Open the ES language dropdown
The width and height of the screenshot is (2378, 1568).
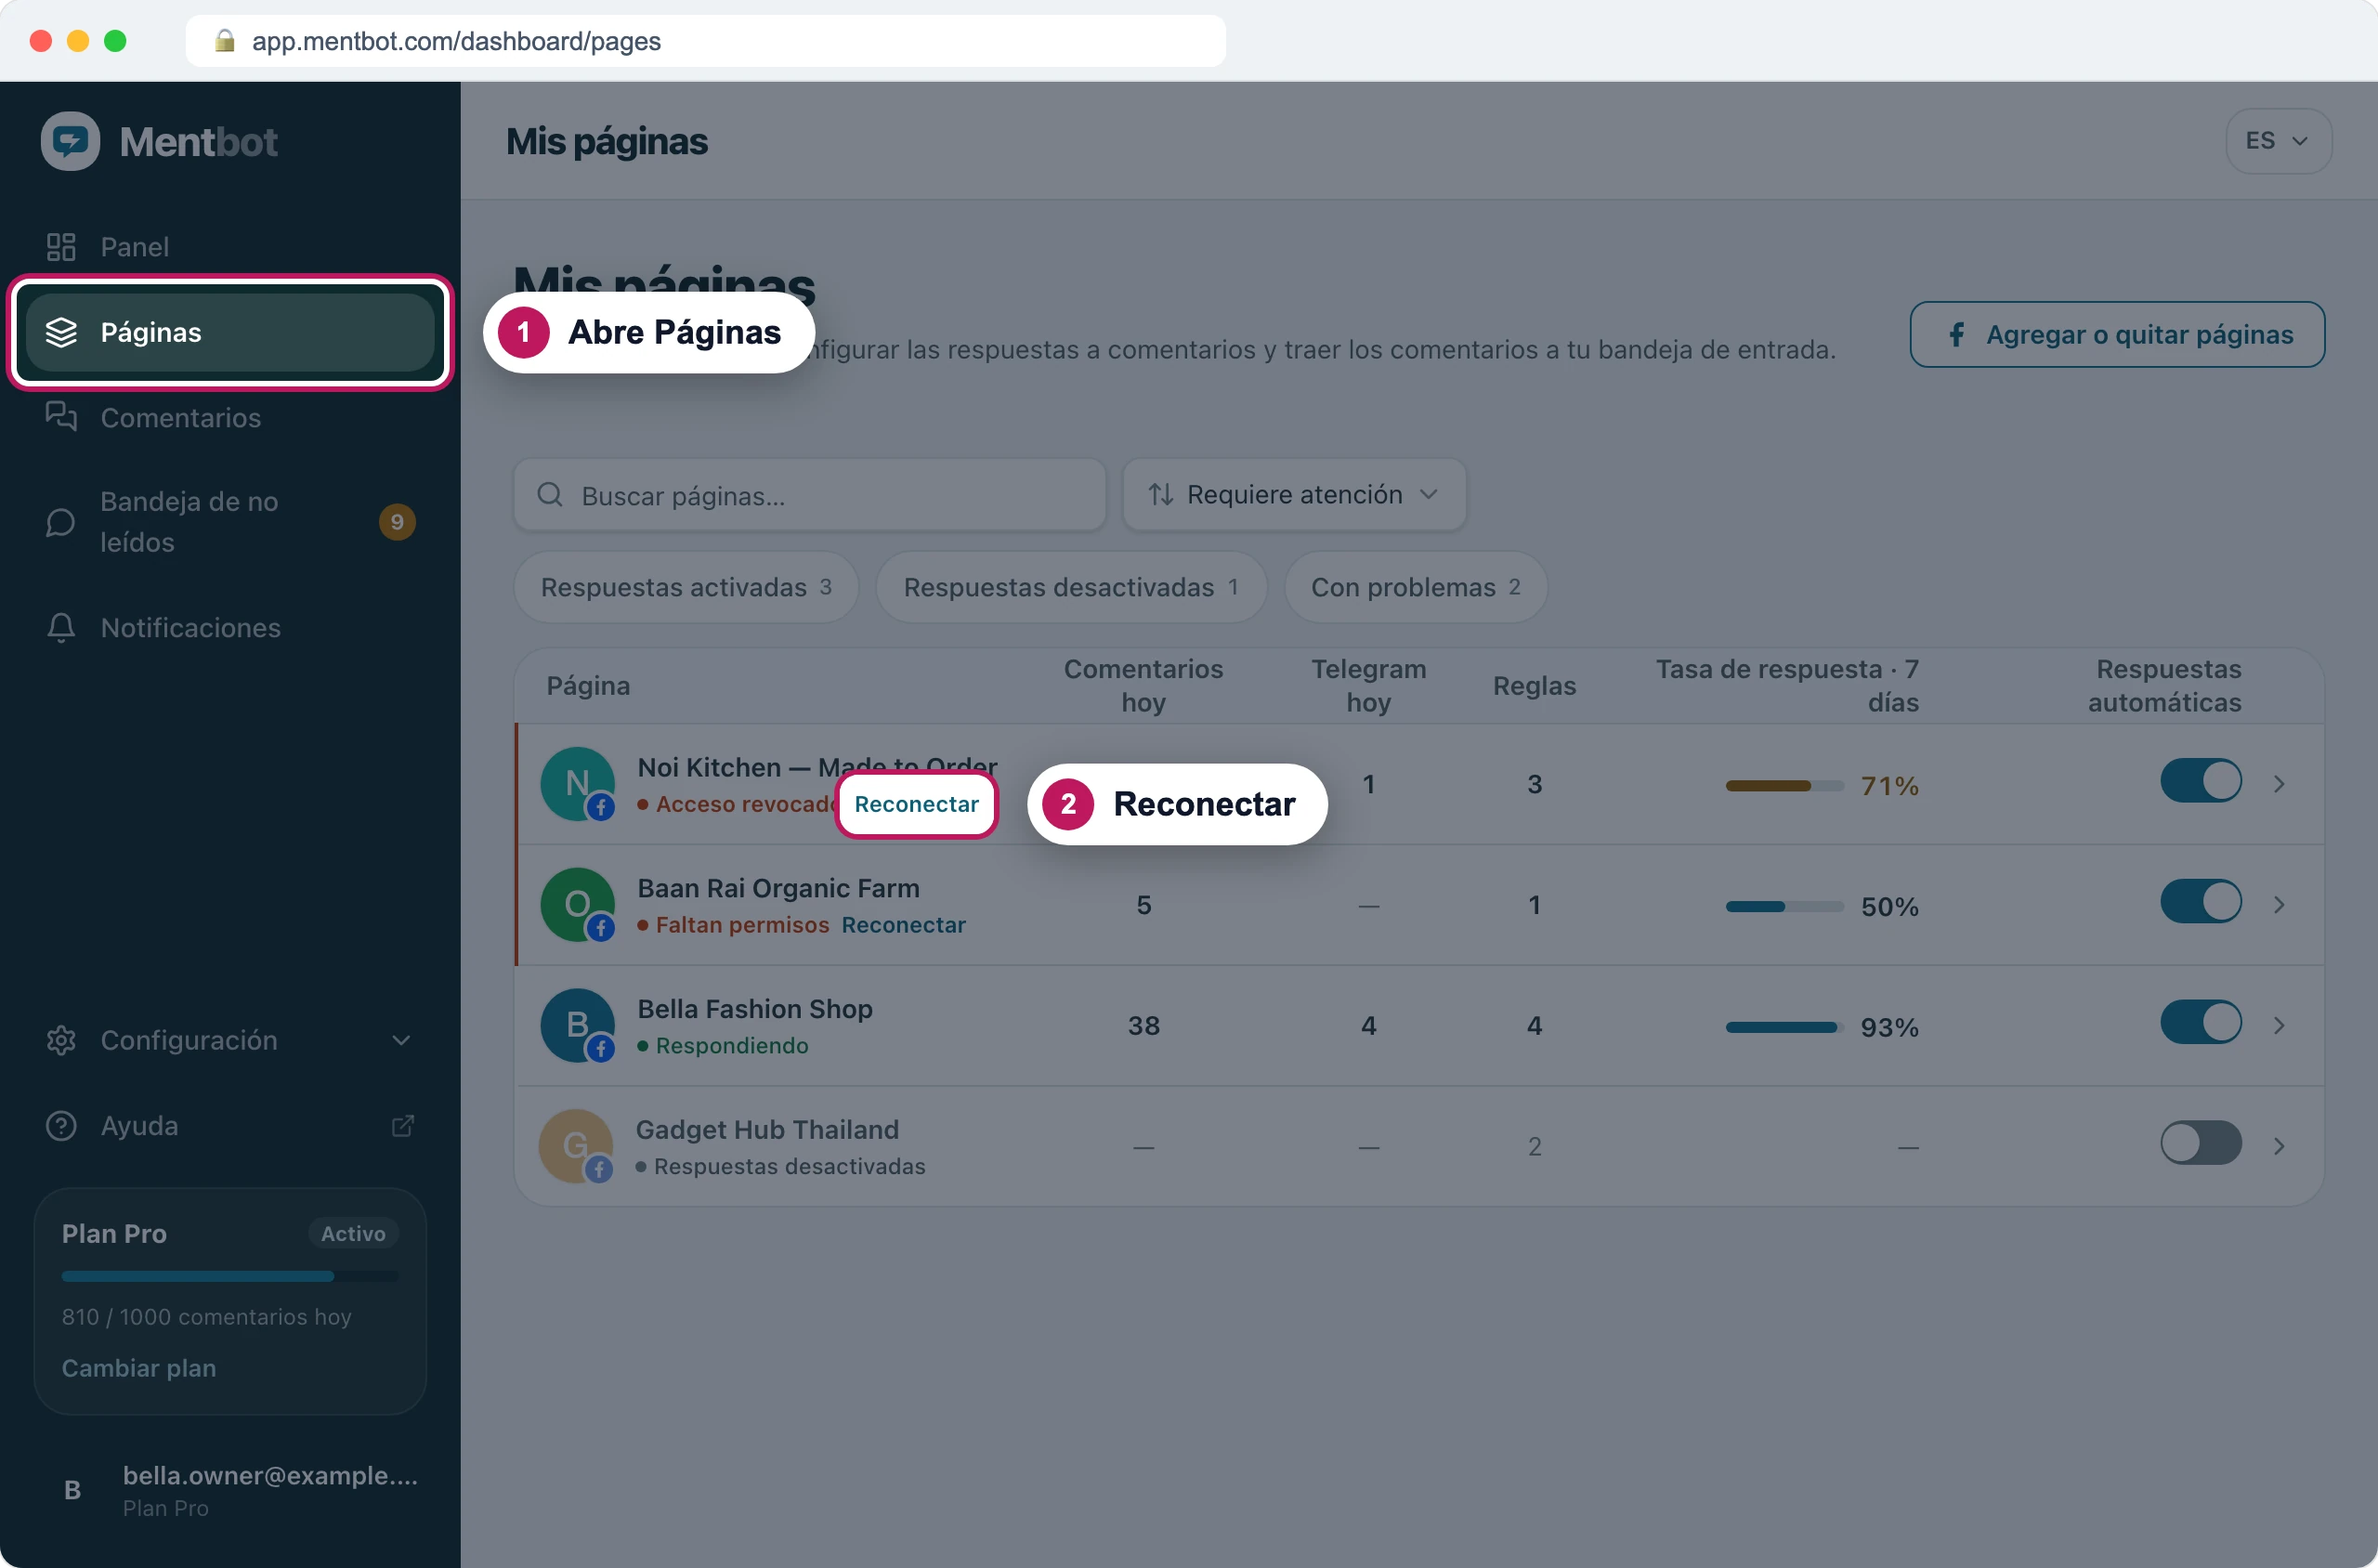(x=2278, y=141)
